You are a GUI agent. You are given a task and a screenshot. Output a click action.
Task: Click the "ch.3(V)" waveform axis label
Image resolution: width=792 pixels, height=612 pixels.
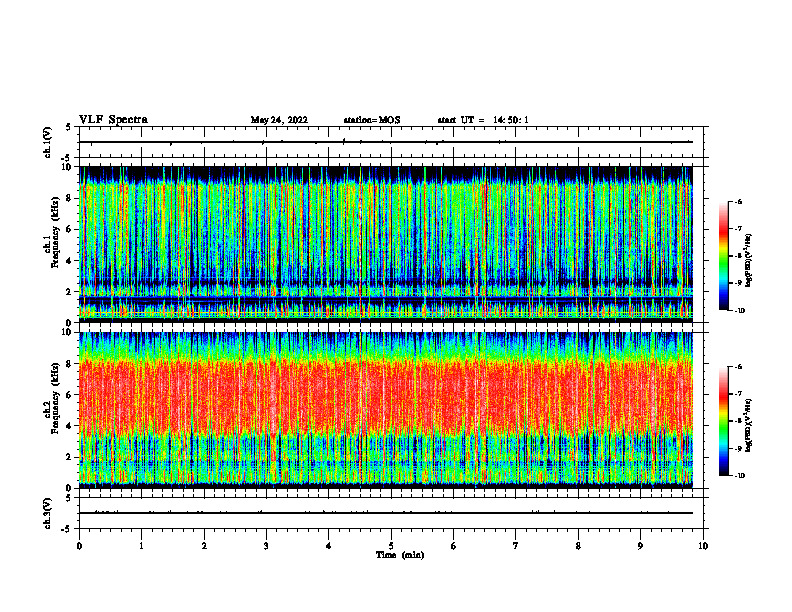click(x=47, y=513)
